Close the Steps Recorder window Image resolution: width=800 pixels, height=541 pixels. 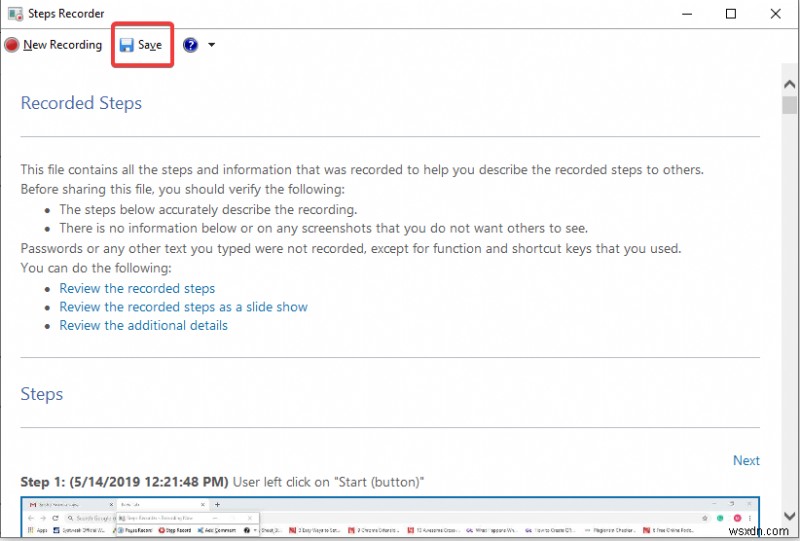click(776, 14)
